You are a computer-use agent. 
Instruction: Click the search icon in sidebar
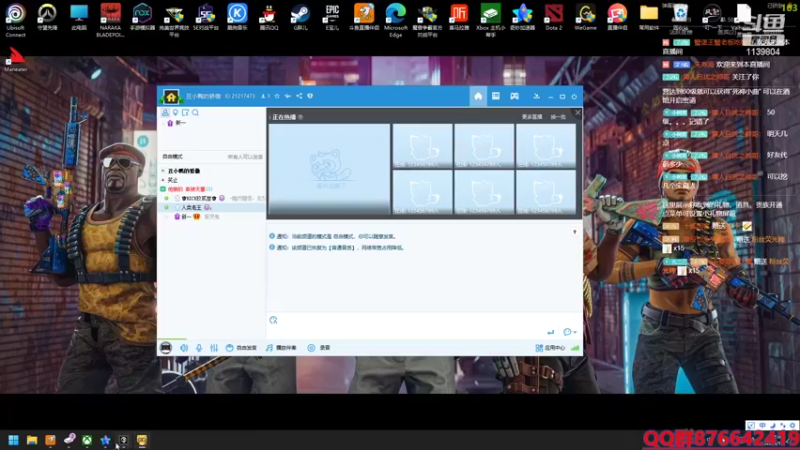(195, 112)
